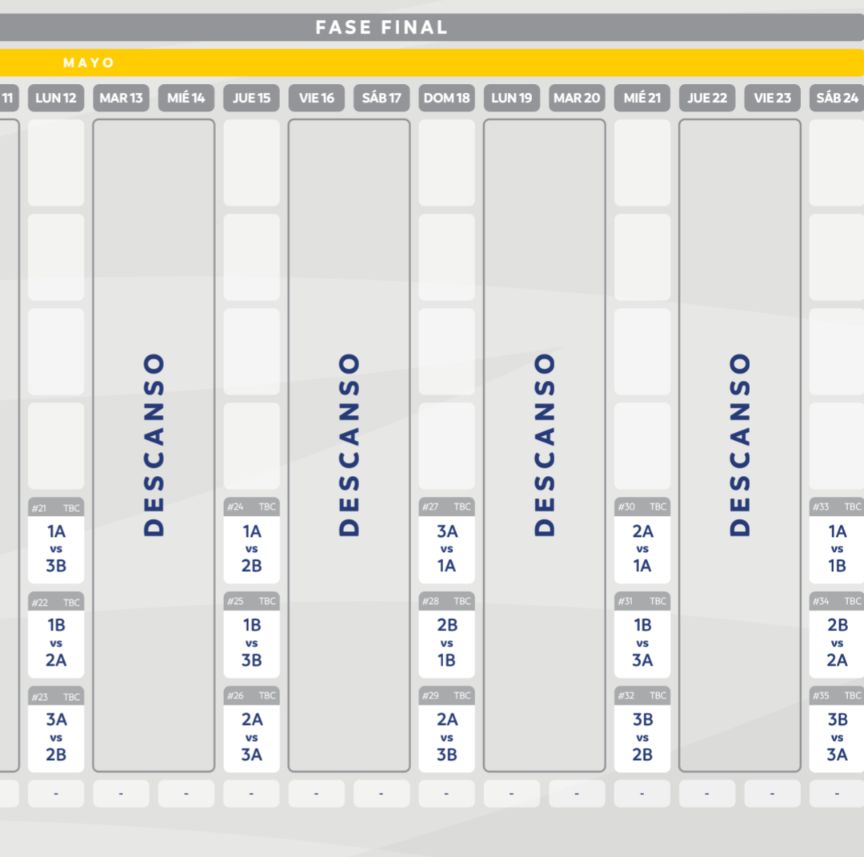Viewport: 864px width, 857px height.
Task: Click DESCANSO block under MAR 13 and MIÉ 14
Action: pos(153,445)
